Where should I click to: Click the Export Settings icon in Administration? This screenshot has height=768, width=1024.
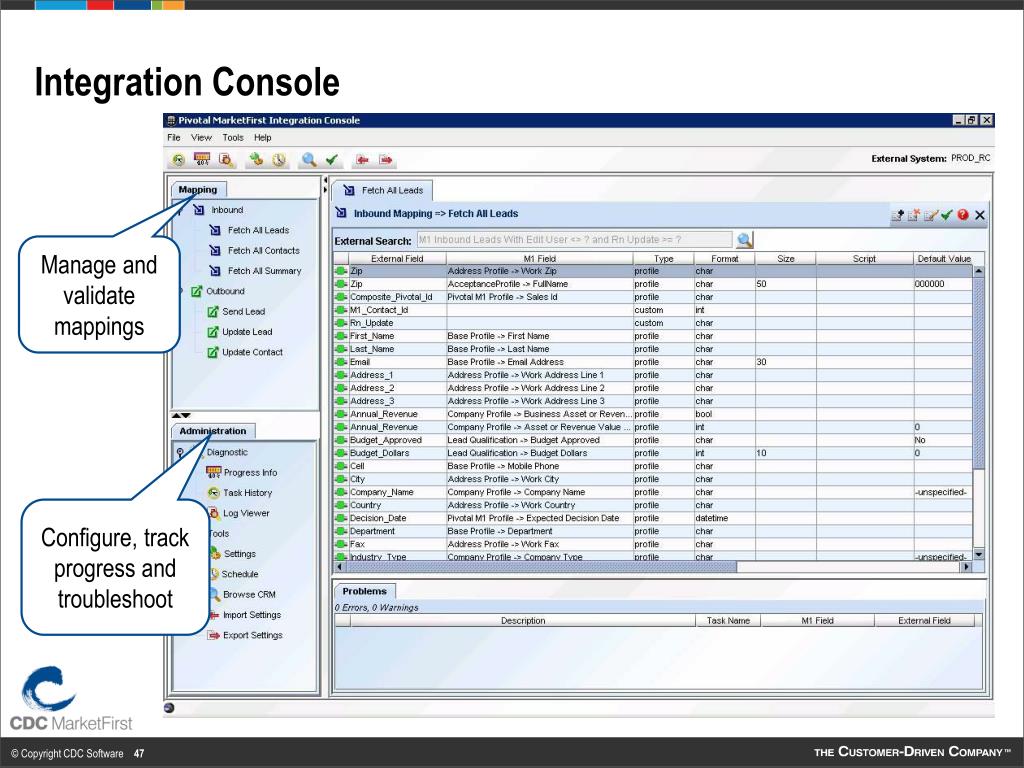214,635
